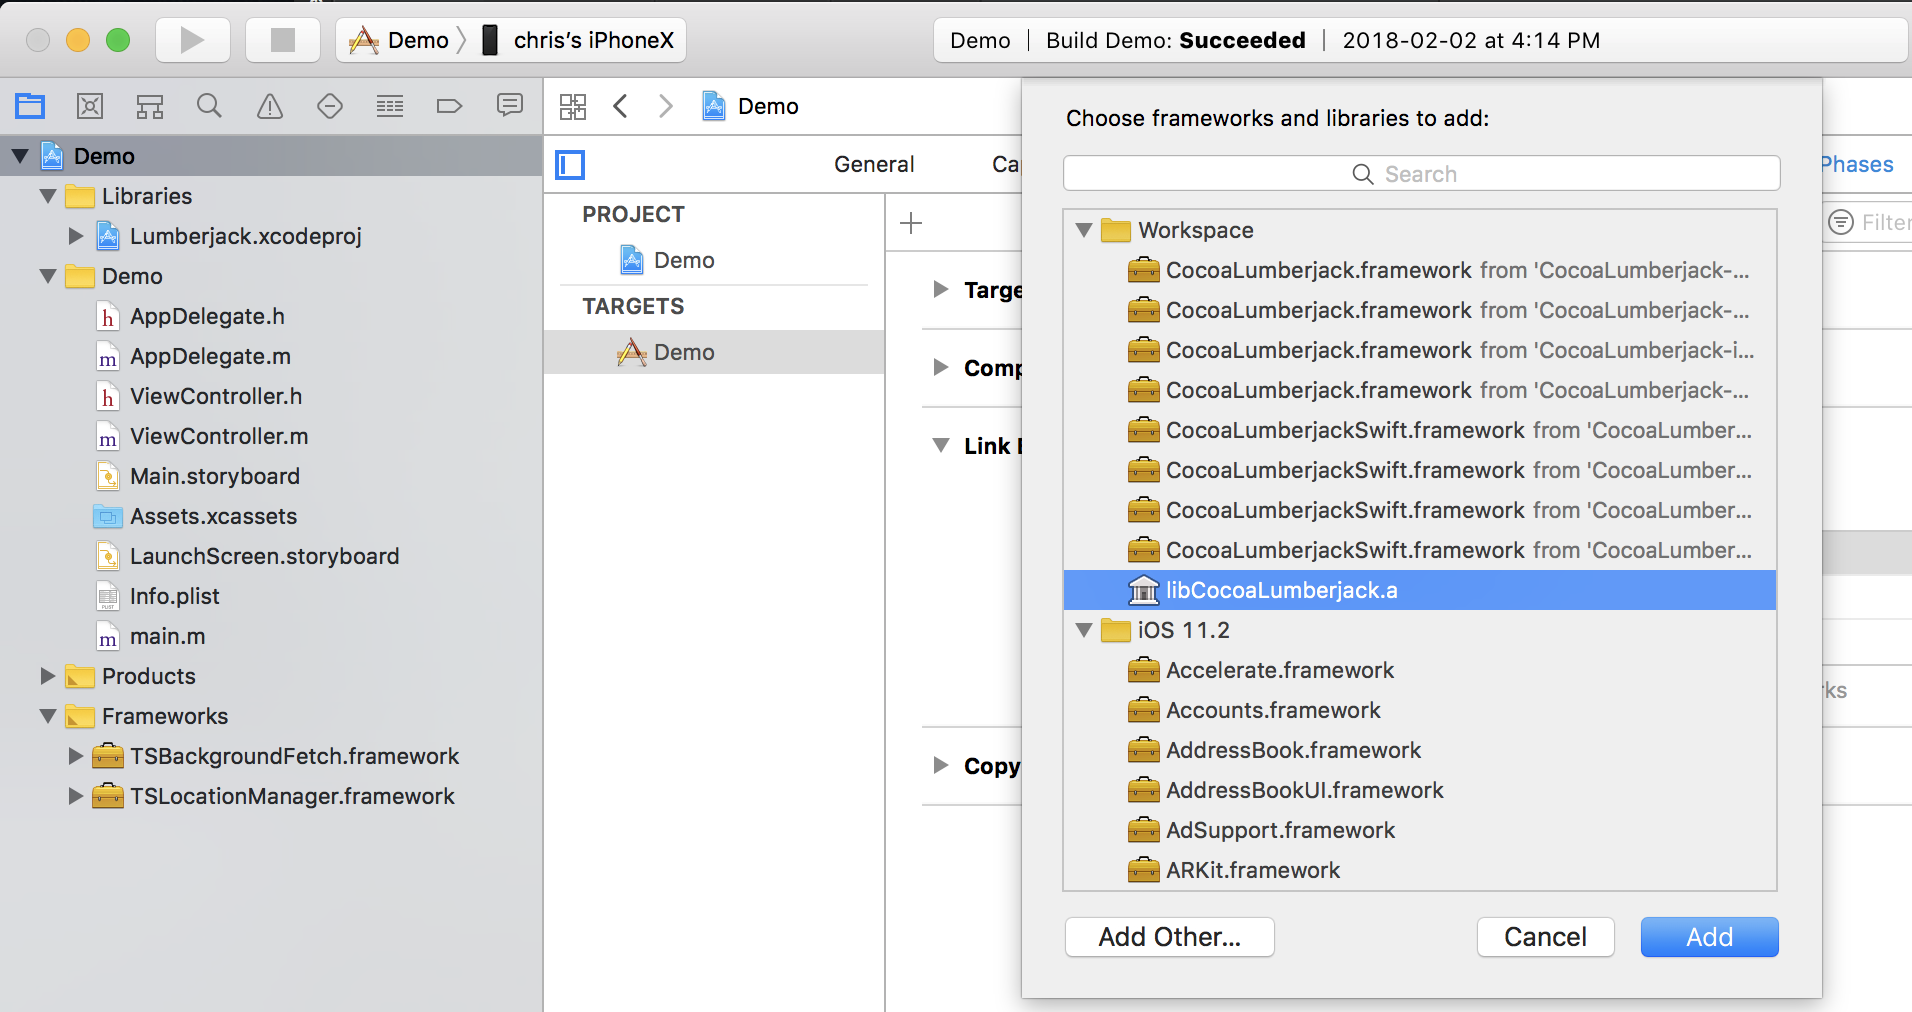This screenshot has height=1012, width=1912.
Task: Collapse the Frameworks group in navigator
Action: [48, 716]
